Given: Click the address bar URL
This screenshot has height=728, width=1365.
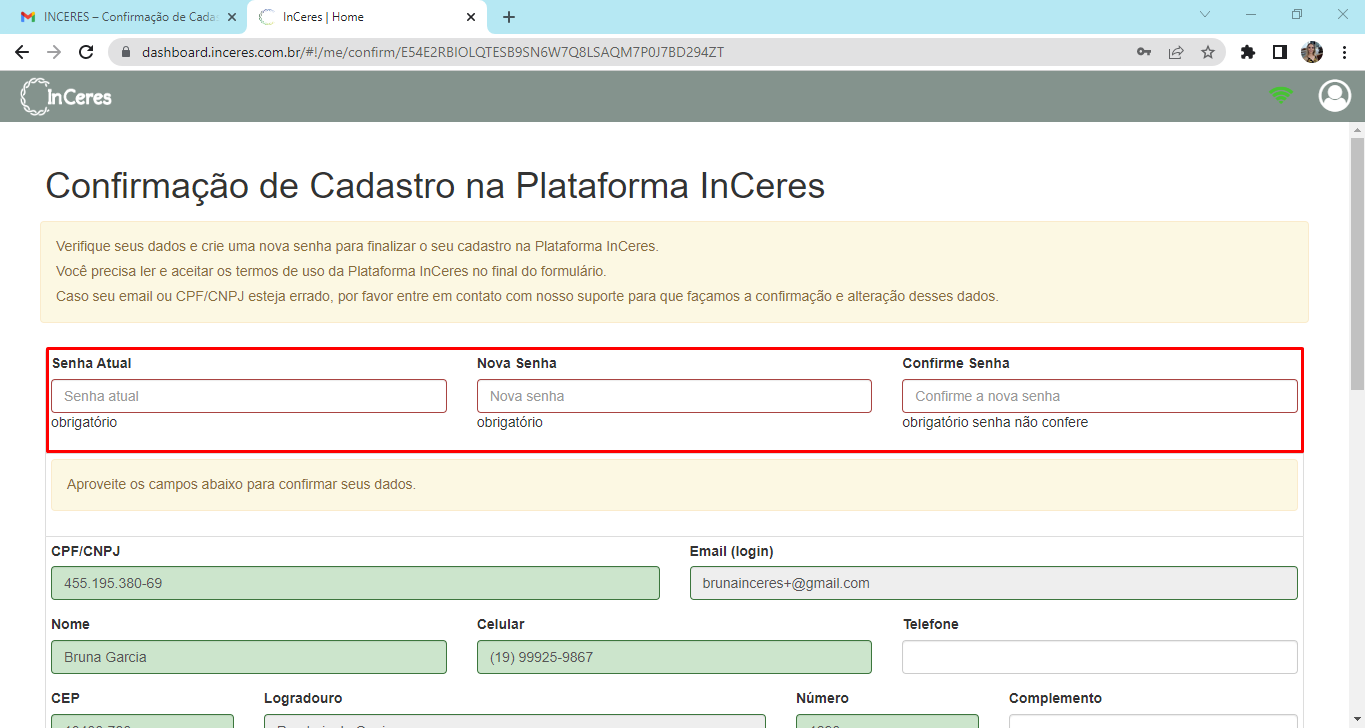Looking at the screenshot, I should pos(432,52).
